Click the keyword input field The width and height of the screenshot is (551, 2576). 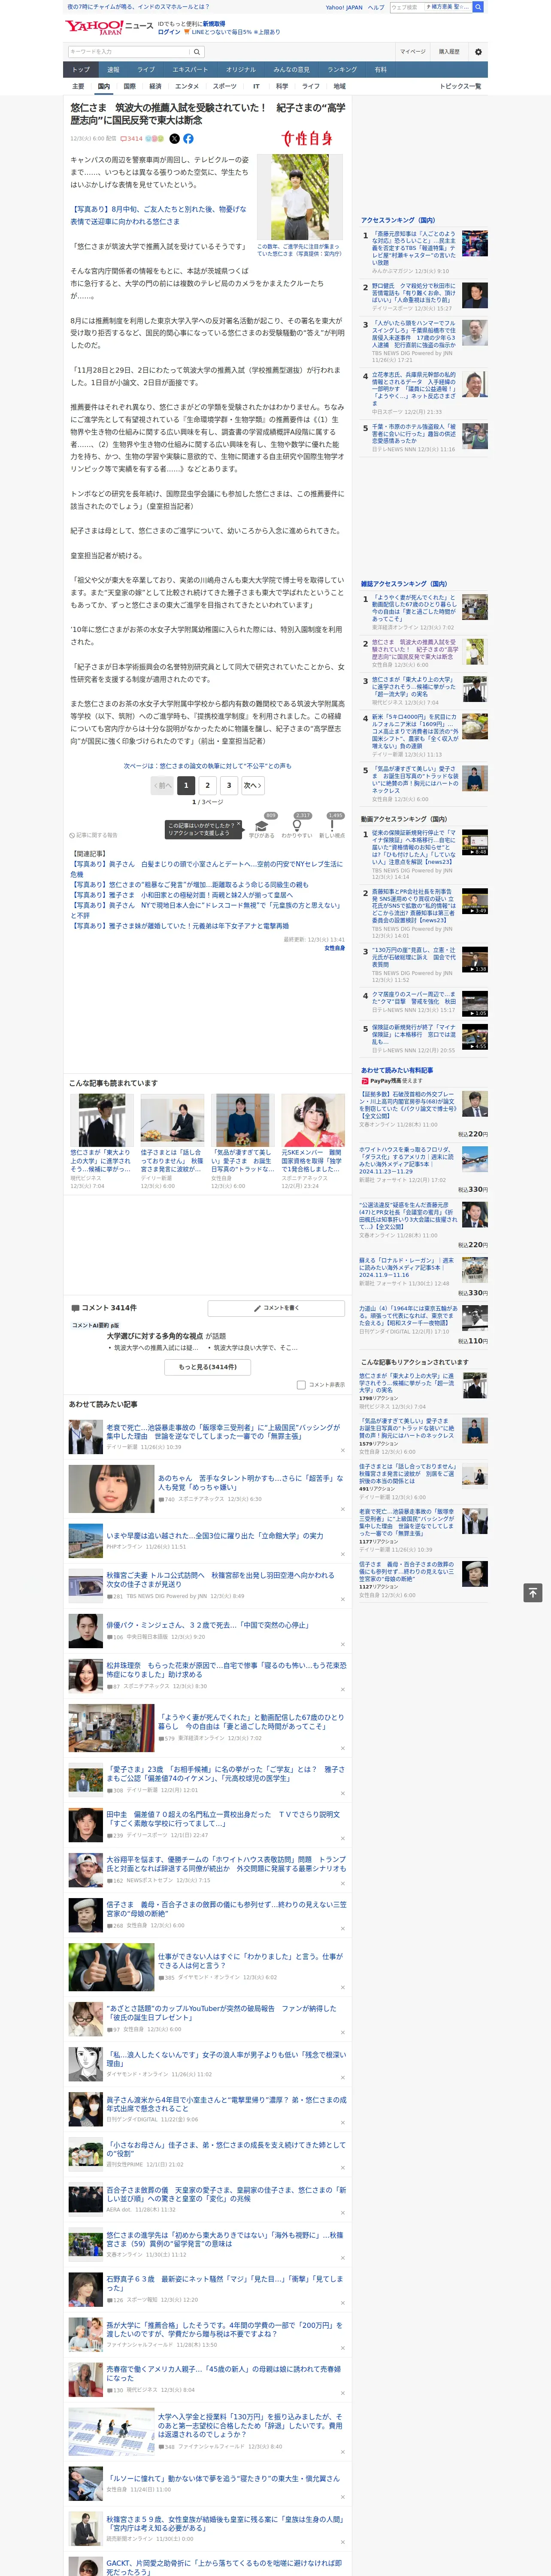pos(129,52)
